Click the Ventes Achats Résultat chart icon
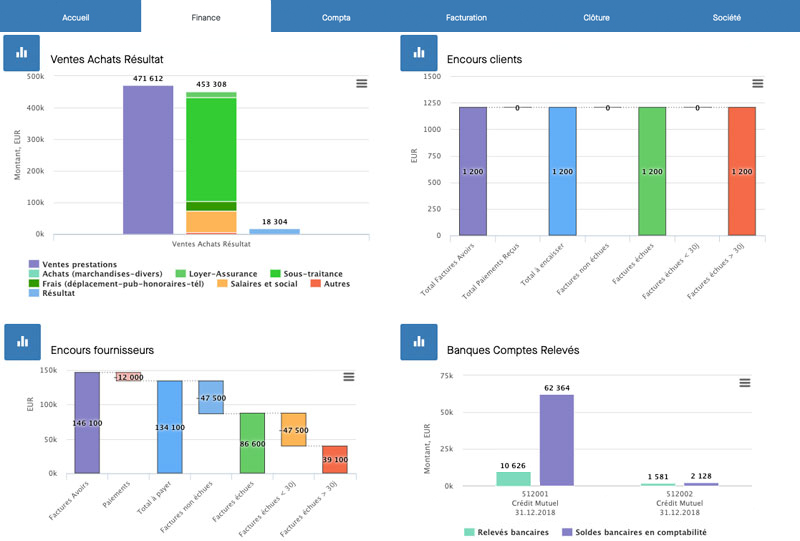 pyautogui.click(x=21, y=53)
